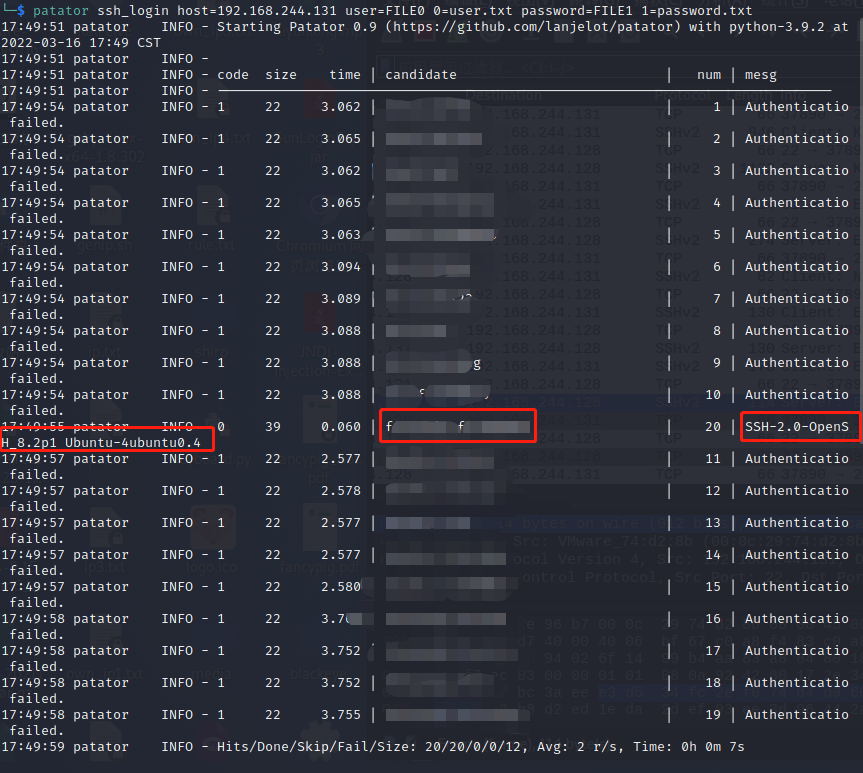
Task: Click the 'candidate' column header
Action: [x=421, y=75]
